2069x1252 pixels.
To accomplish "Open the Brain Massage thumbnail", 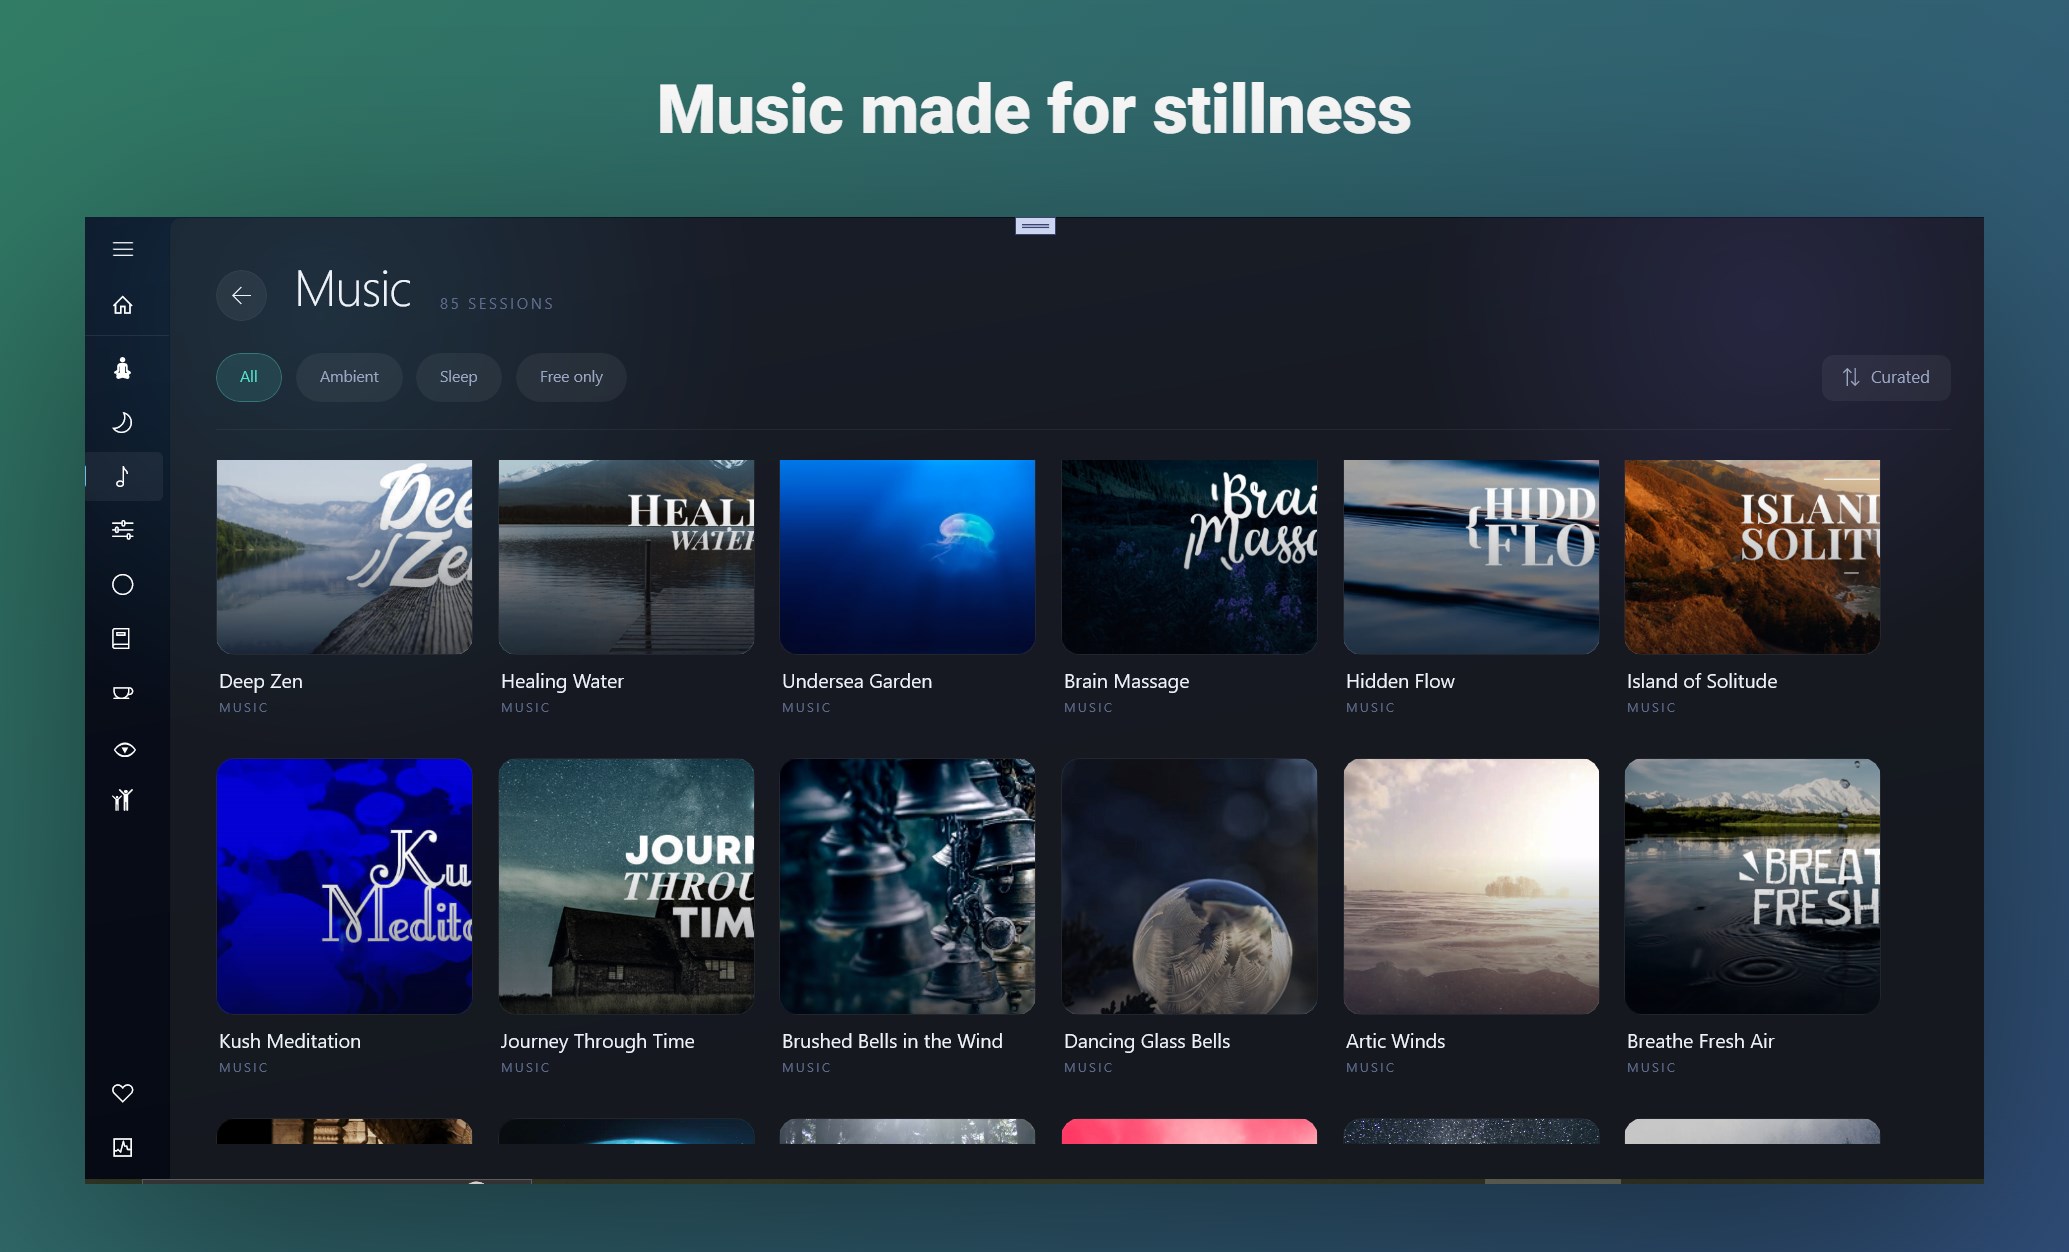I will 1189,557.
